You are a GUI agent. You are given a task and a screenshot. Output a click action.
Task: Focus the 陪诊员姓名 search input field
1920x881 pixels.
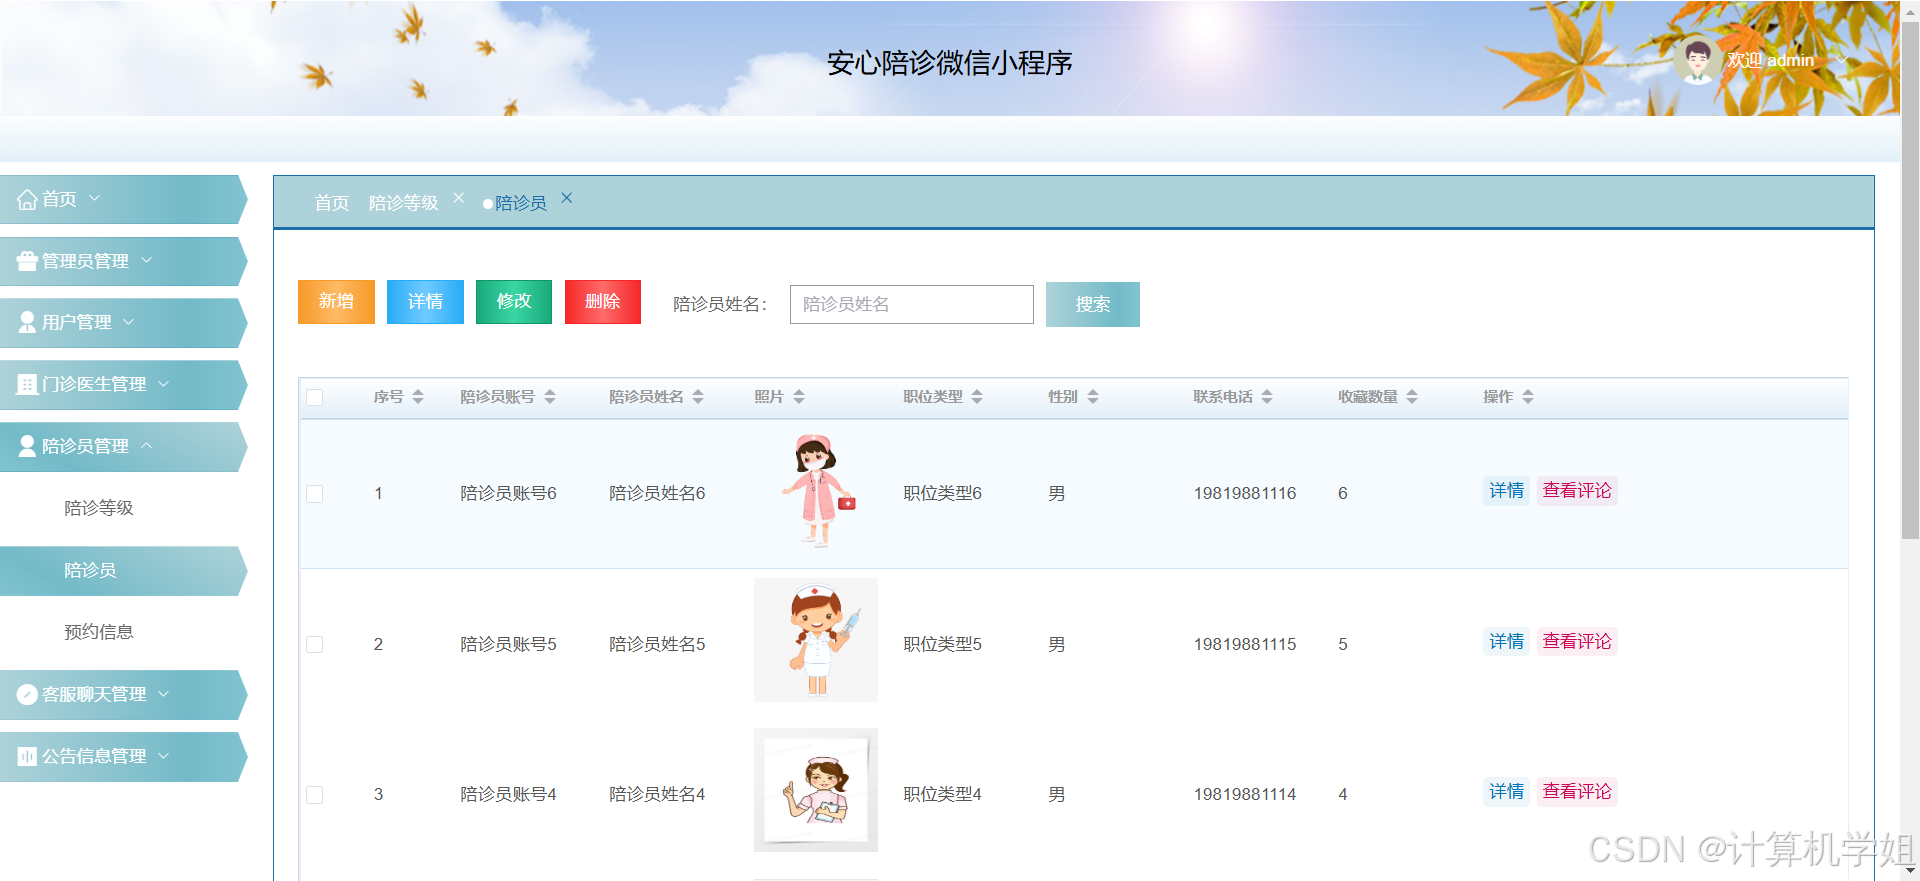[x=912, y=304]
